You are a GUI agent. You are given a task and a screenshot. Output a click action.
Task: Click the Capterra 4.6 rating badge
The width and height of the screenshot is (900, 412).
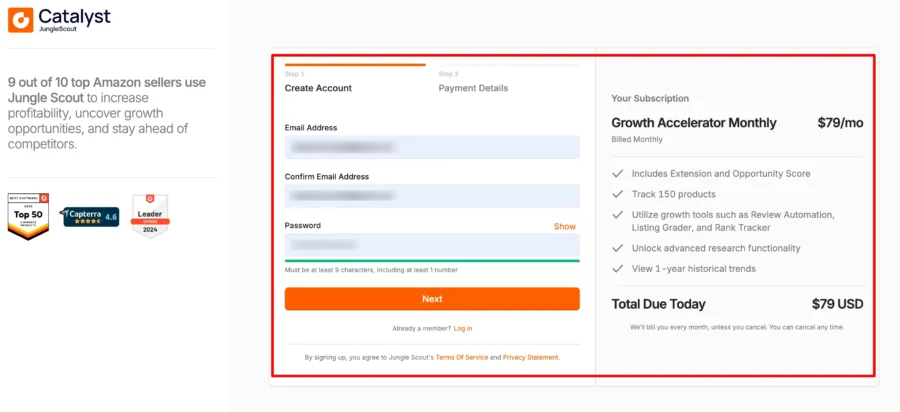[91, 216]
